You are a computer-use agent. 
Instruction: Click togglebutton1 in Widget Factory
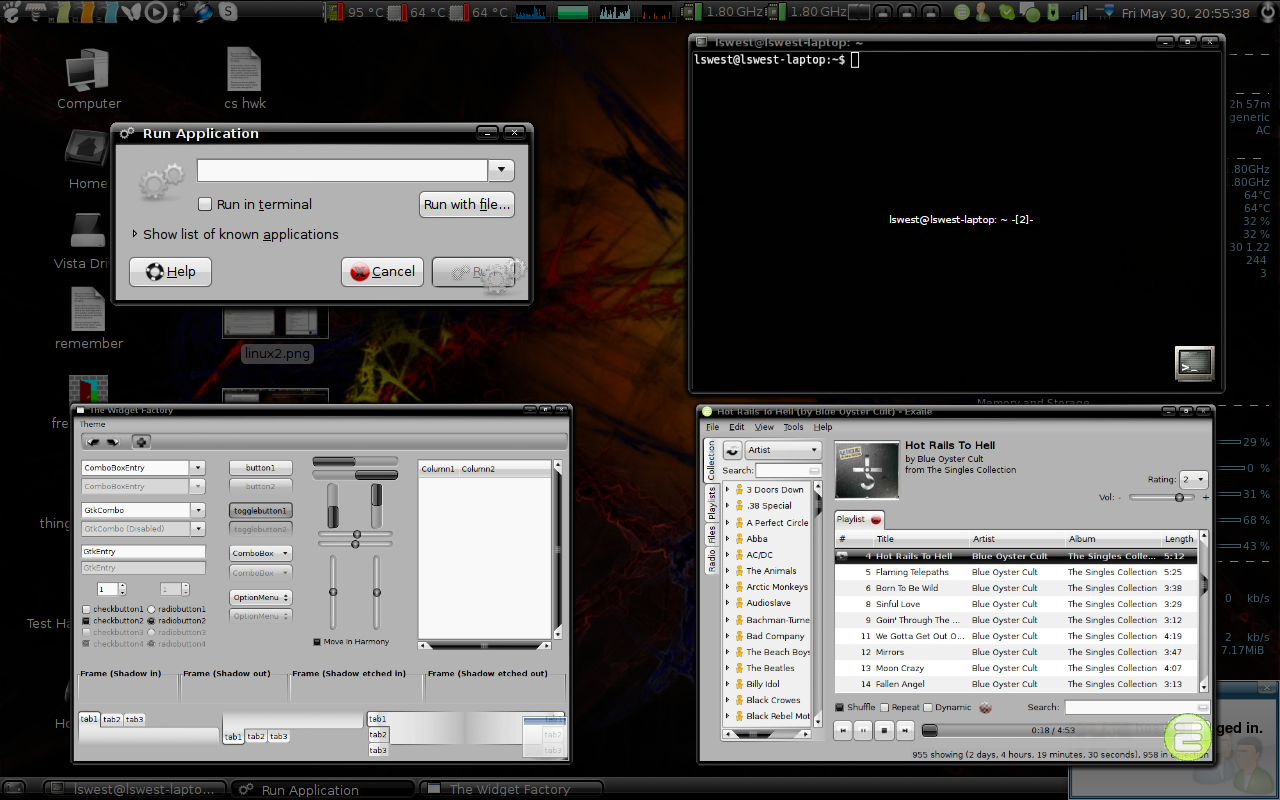pos(261,510)
